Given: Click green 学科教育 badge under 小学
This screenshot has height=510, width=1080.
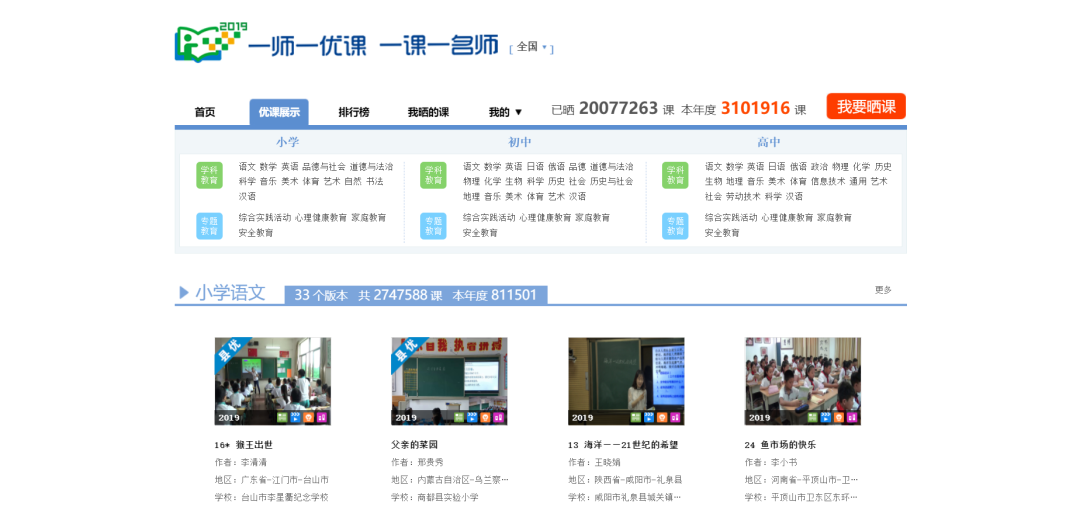Looking at the screenshot, I should (209, 175).
